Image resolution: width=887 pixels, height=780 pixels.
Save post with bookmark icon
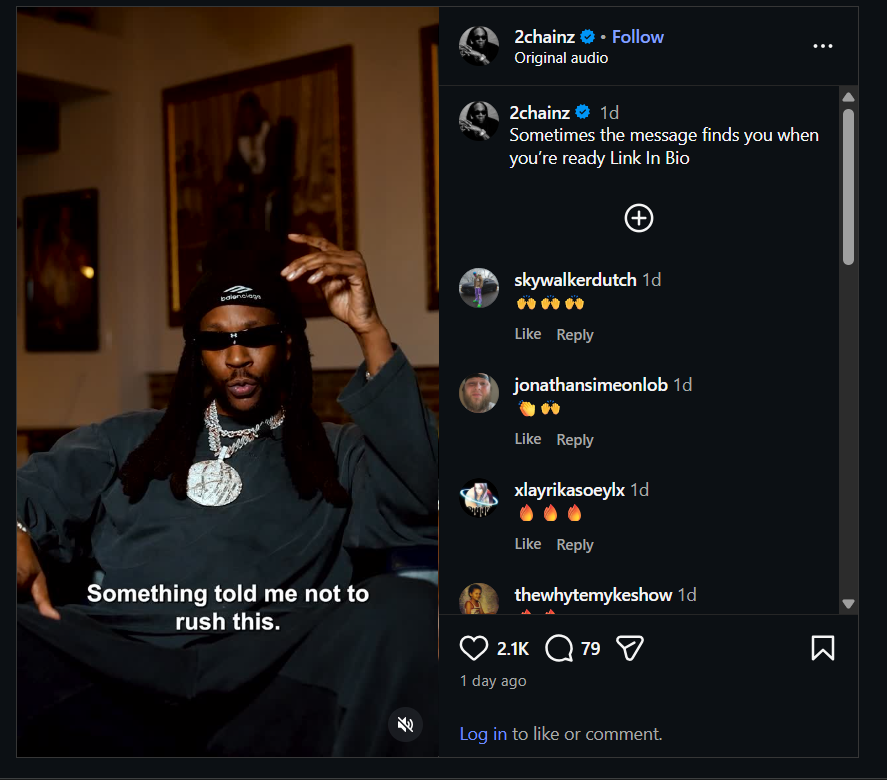point(822,649)
